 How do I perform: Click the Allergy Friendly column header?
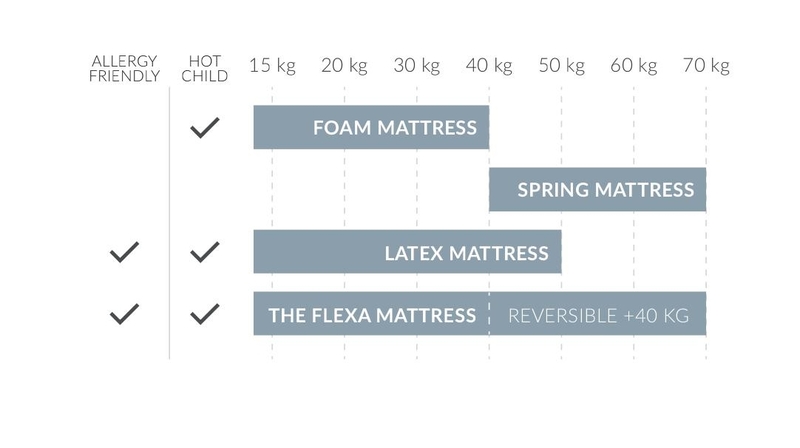pyautogui.click(x=124, y=68)
